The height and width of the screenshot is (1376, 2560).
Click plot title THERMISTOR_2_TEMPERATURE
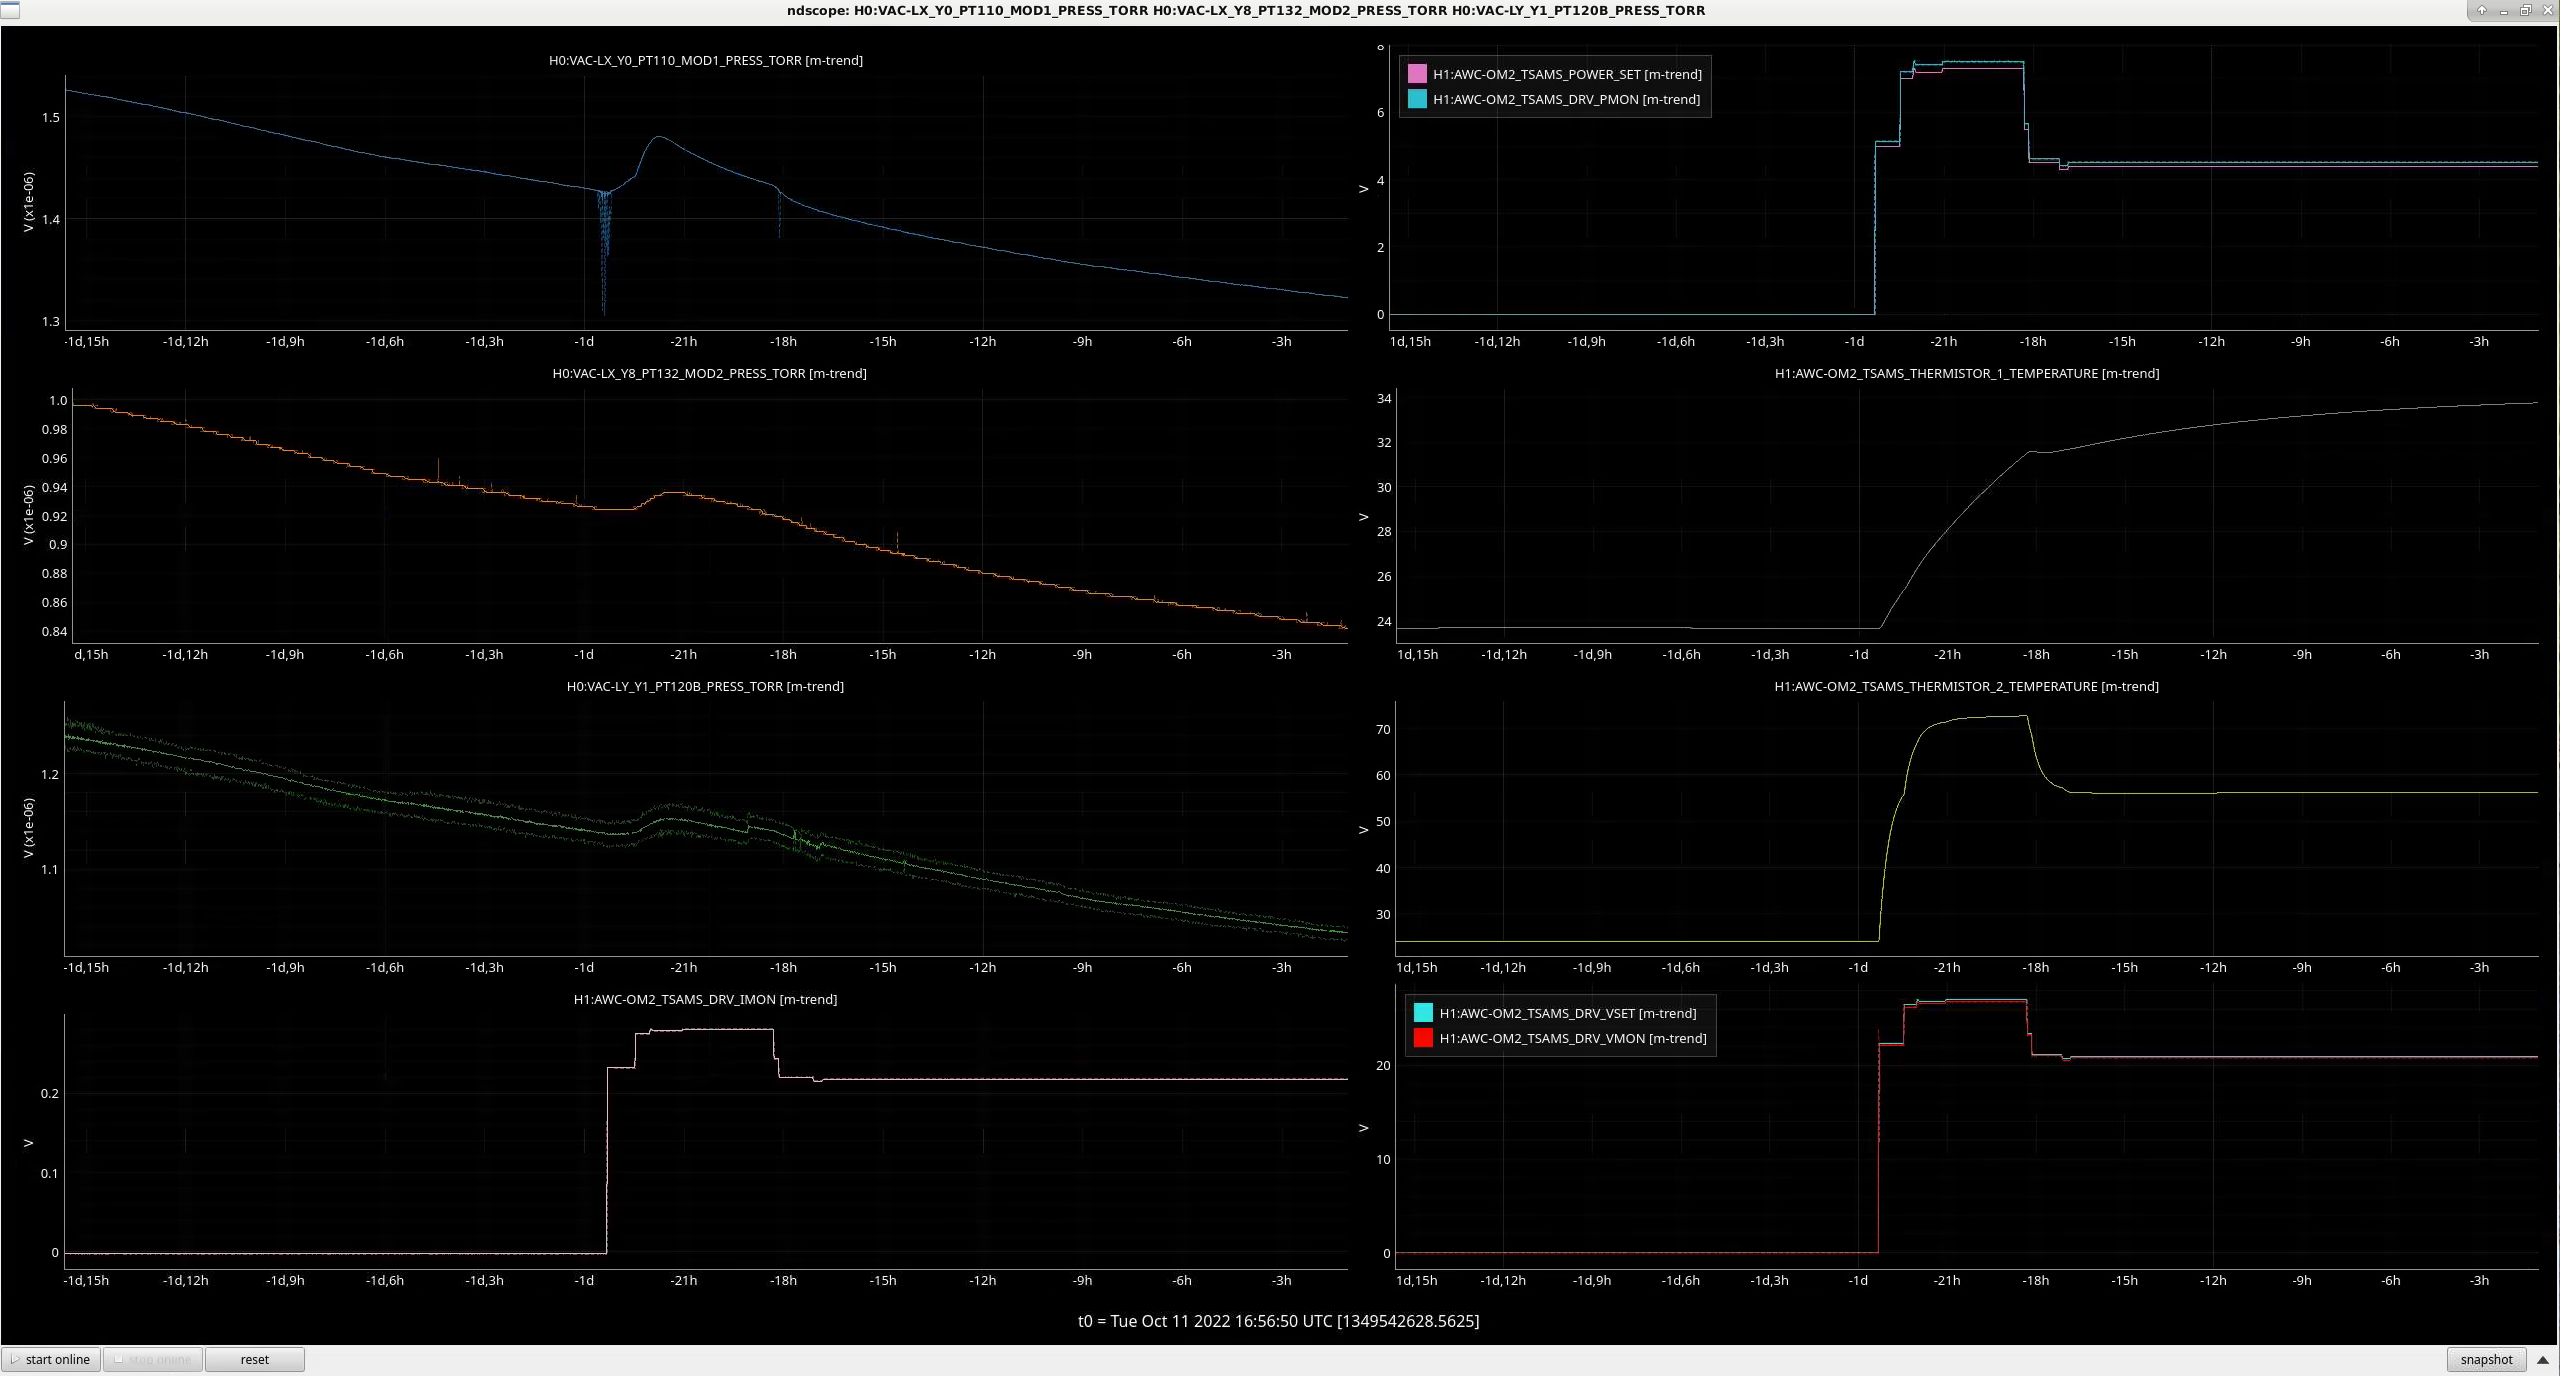1966,686
